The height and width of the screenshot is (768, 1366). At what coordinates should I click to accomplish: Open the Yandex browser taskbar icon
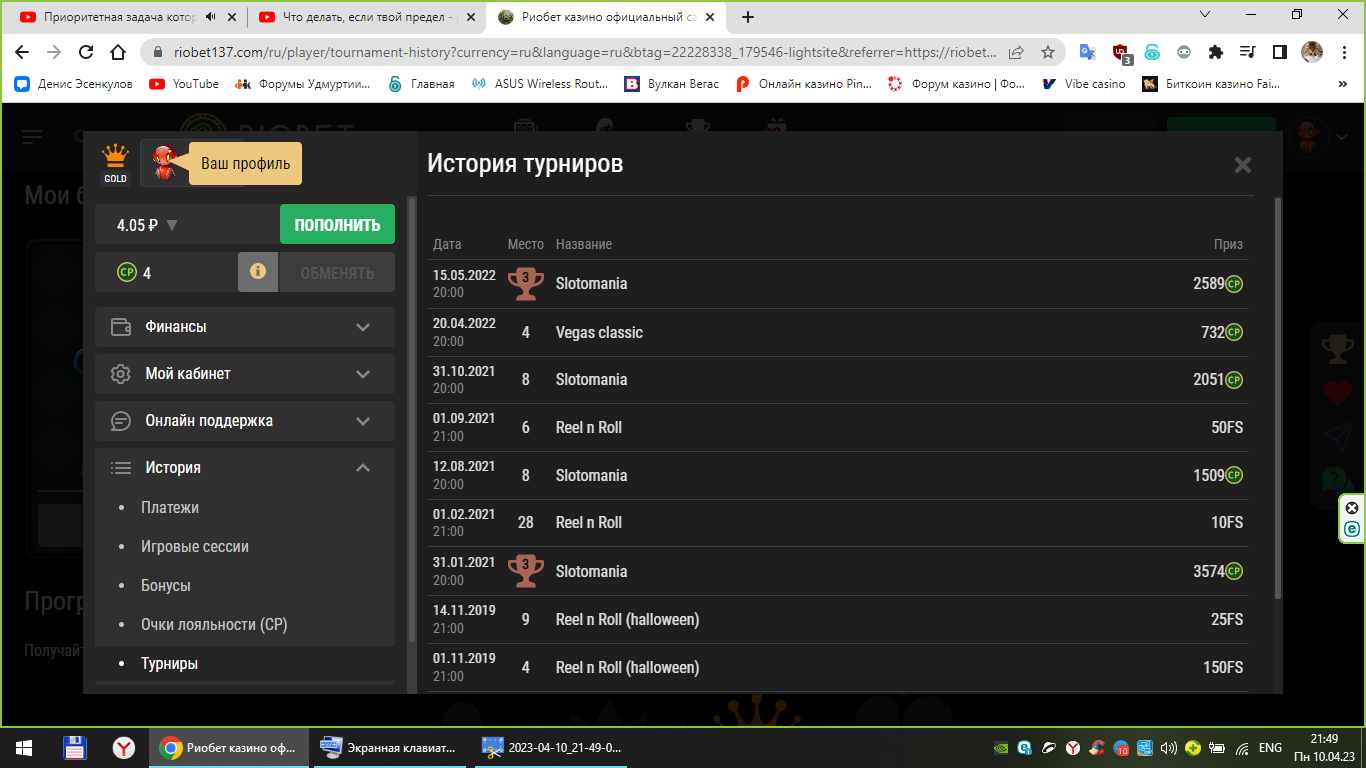tap(124, 747)
